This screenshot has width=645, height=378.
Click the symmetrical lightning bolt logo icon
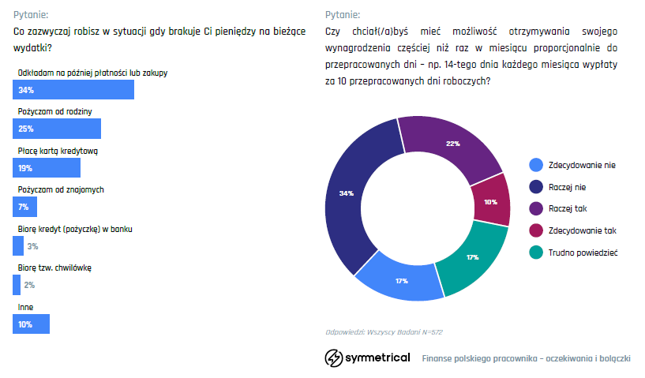(333, 358)
